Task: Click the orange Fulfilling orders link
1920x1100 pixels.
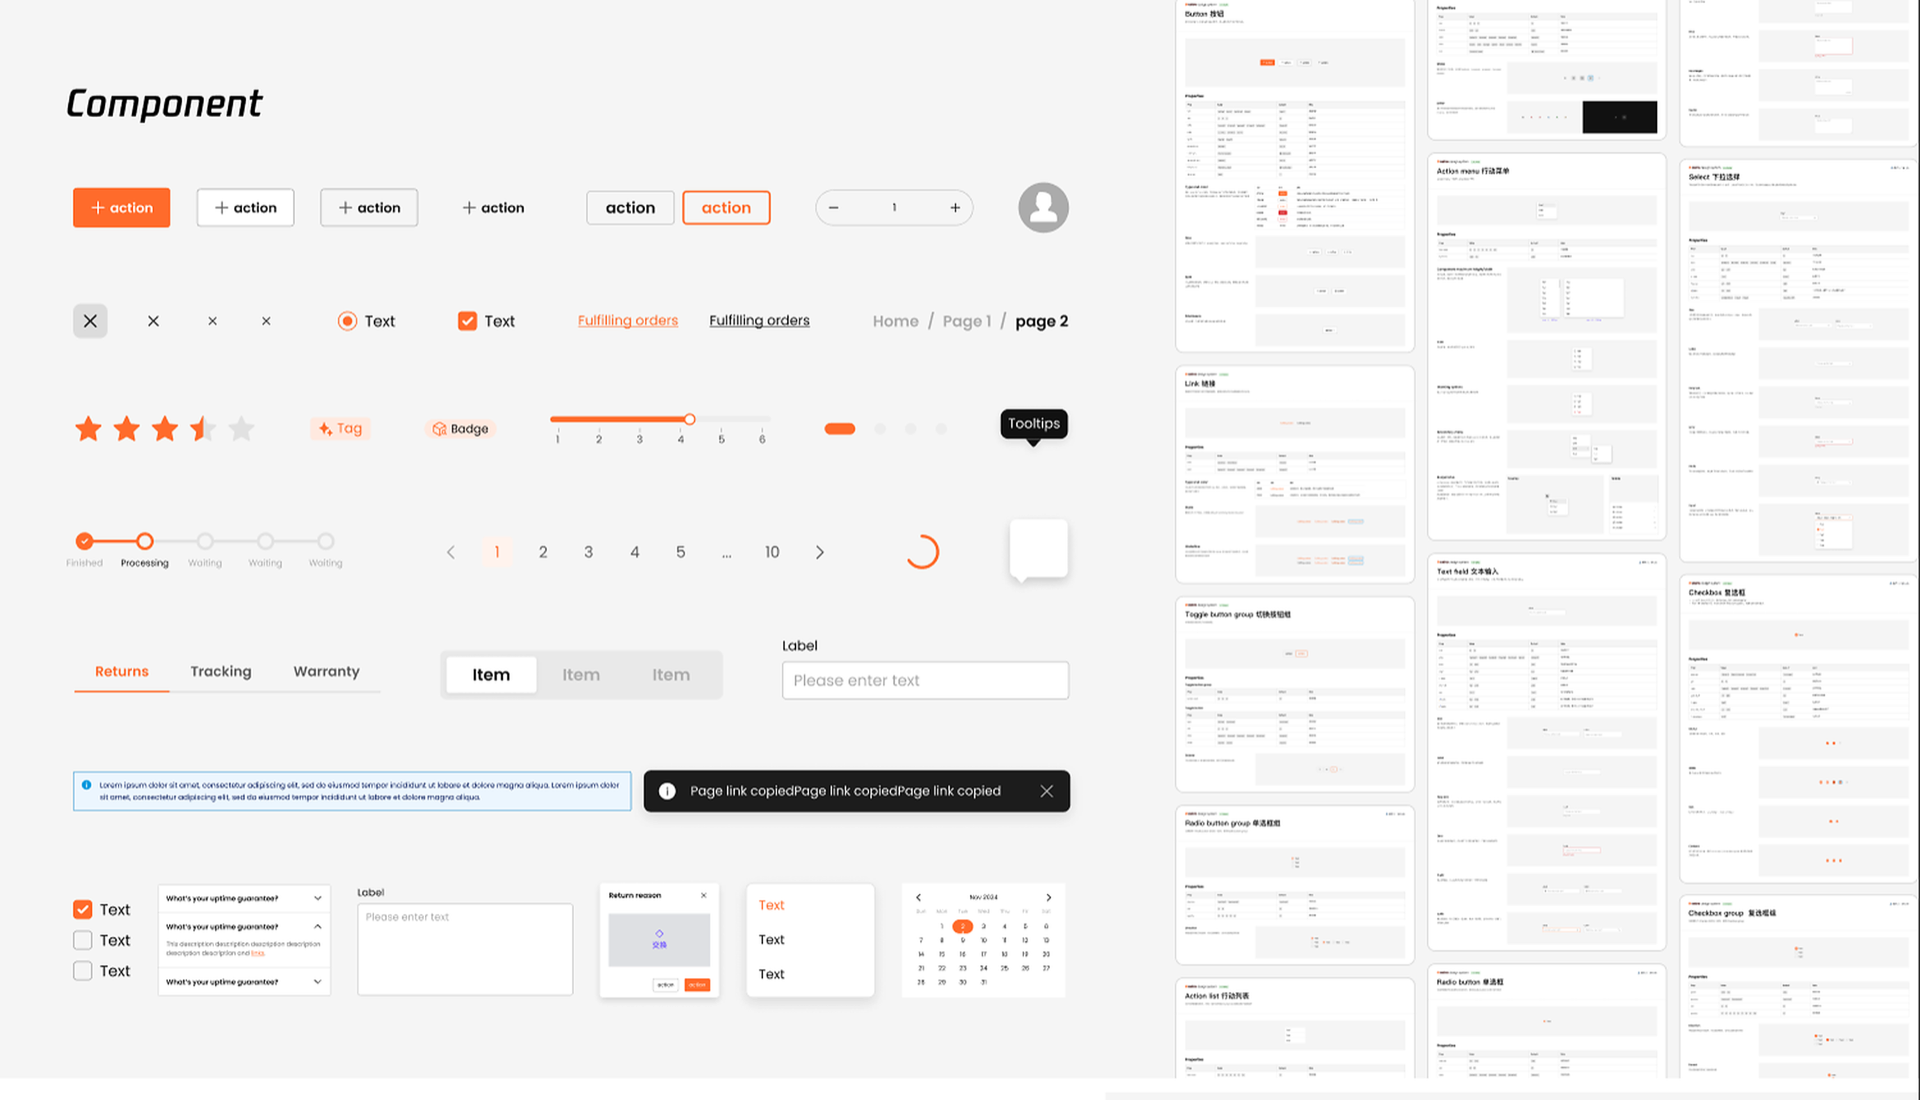Action: point(628,320)
